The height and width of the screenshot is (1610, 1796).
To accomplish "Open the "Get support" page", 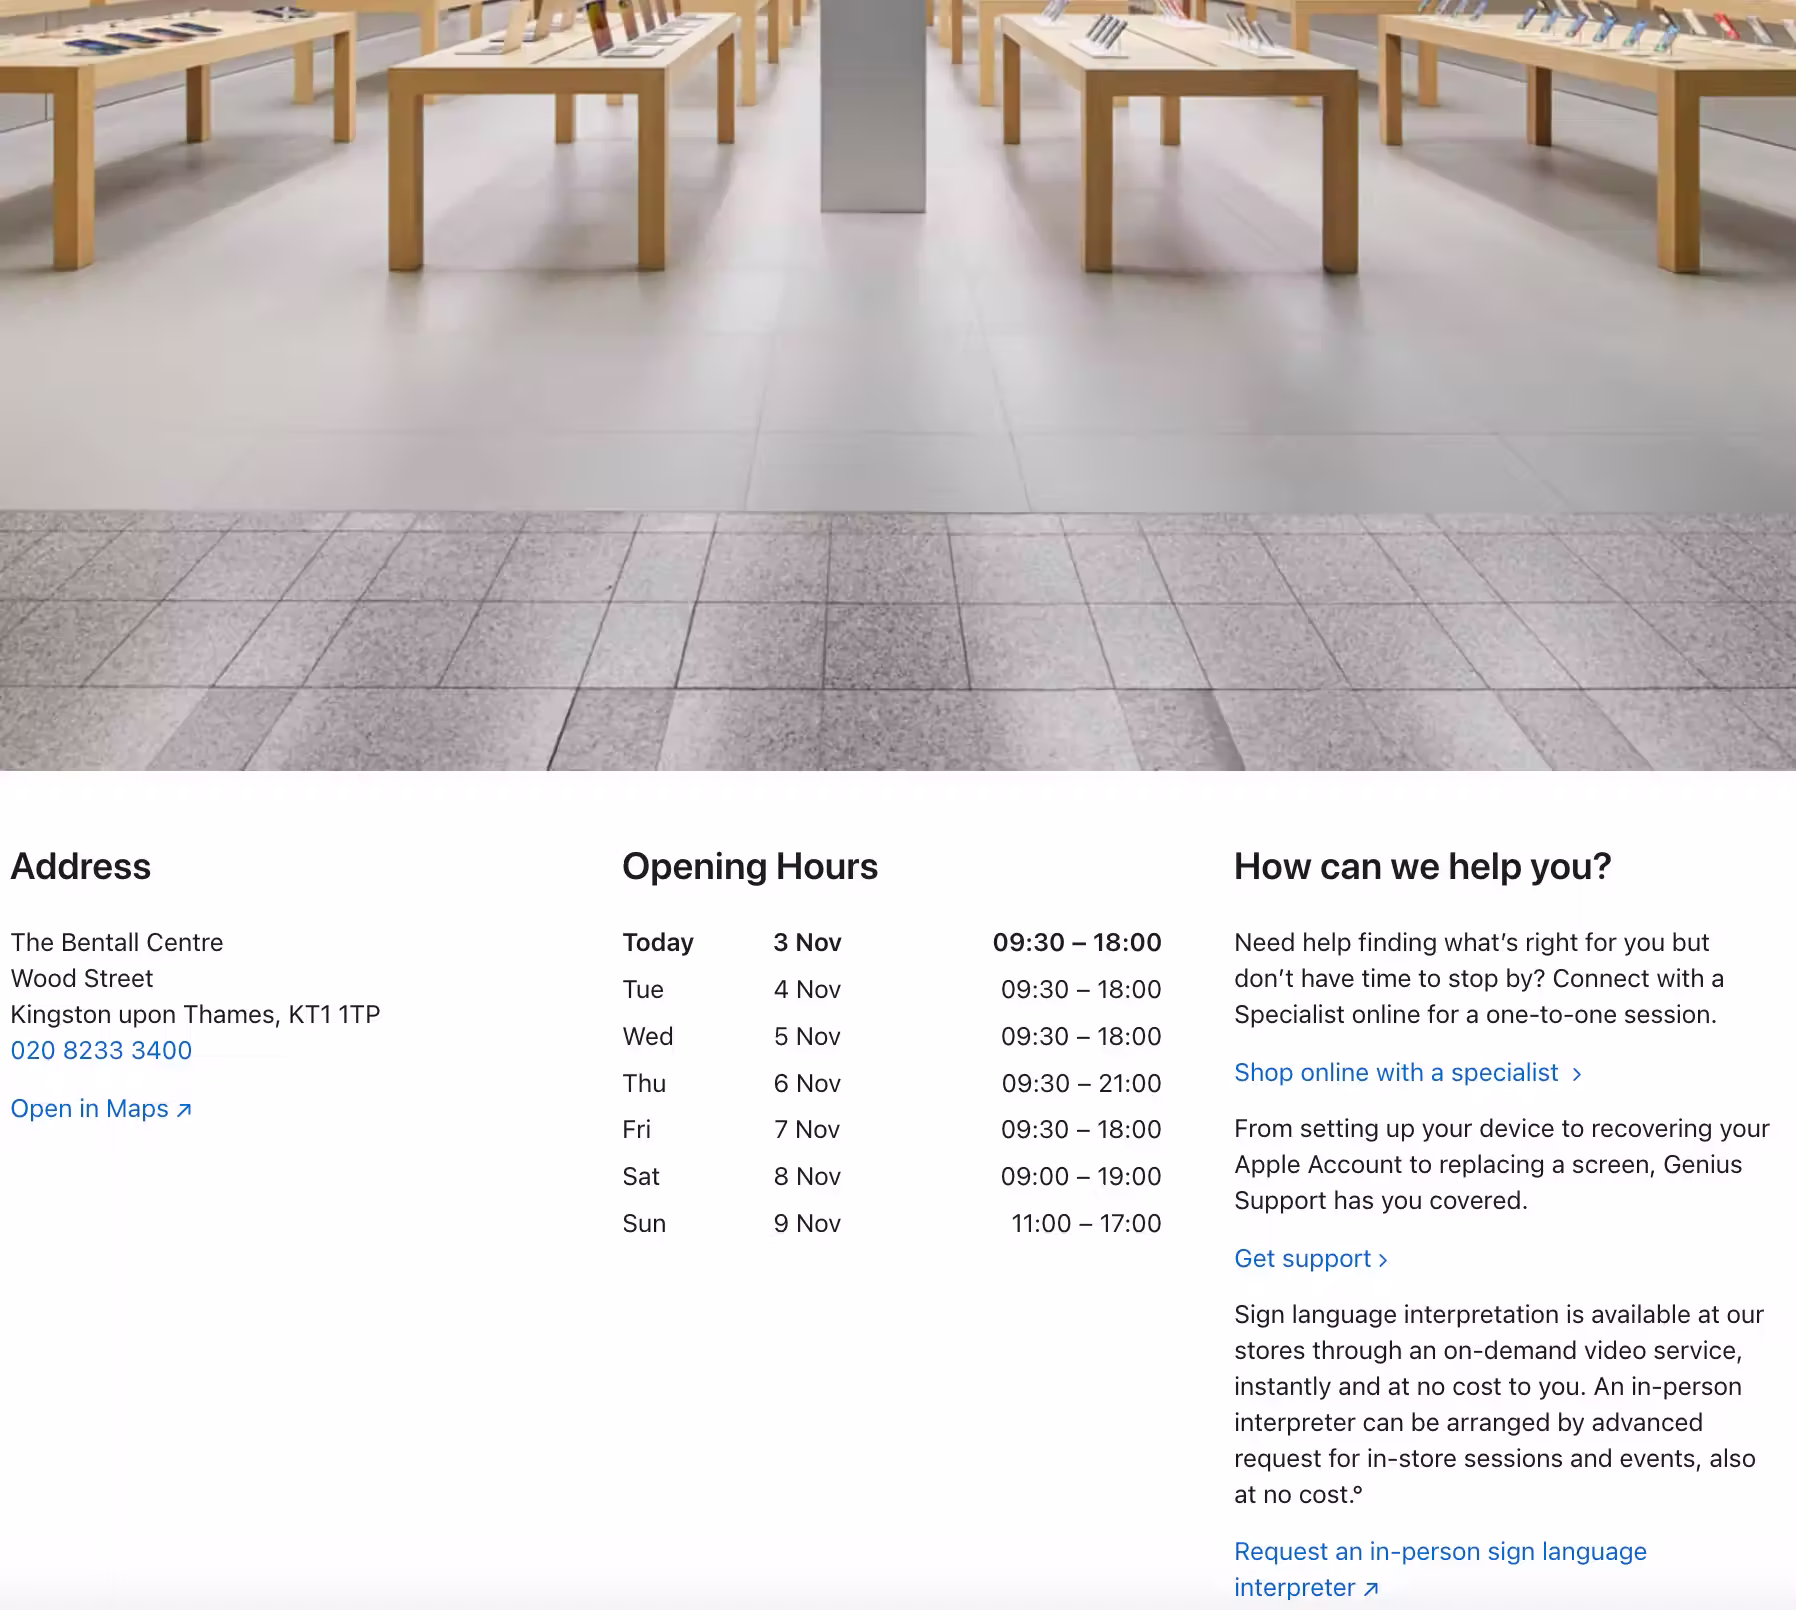I will pyautogui.click(x=1303, y=1259).
